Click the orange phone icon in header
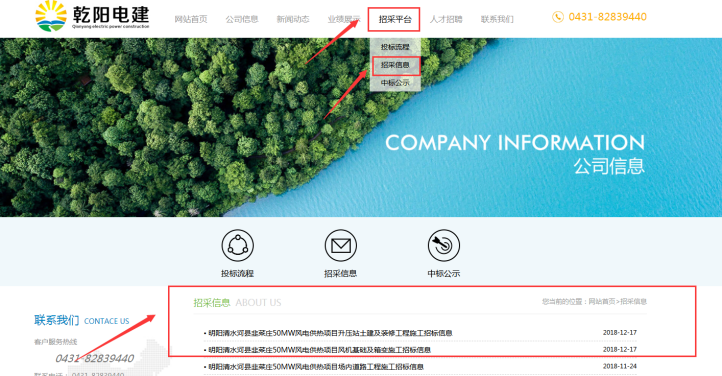 pyautogui.click(x=558, y=17)
